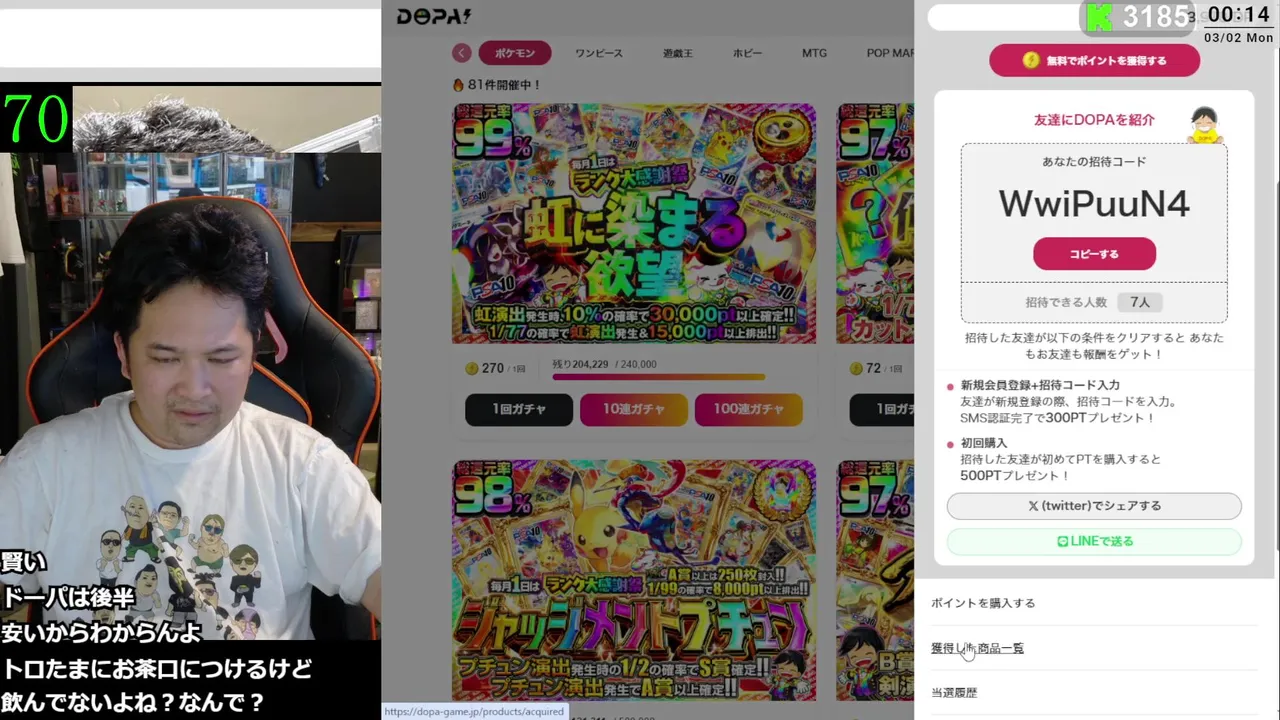Share via X (twitter)でシェアする button
Image resolution: width=1280 pixels, height=720 pixels.
coord(1094,506)
